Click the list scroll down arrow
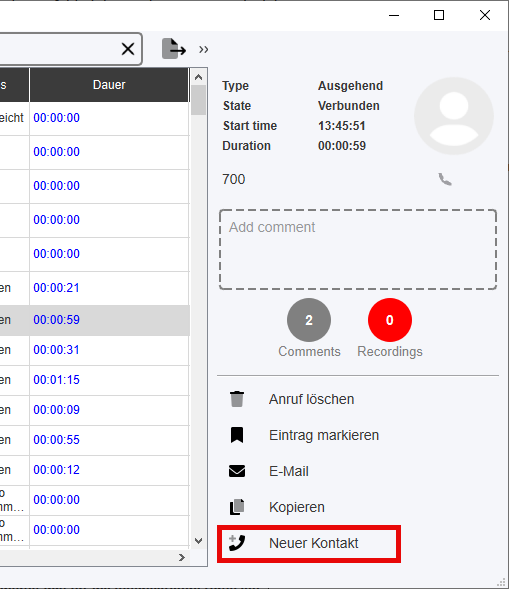This screenshot has width=509, height=589. click(198, 541)
